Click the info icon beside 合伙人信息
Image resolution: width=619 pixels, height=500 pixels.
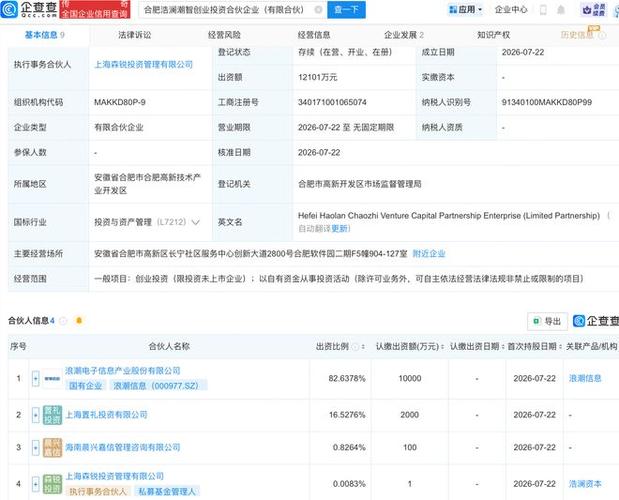coord(63,321)
